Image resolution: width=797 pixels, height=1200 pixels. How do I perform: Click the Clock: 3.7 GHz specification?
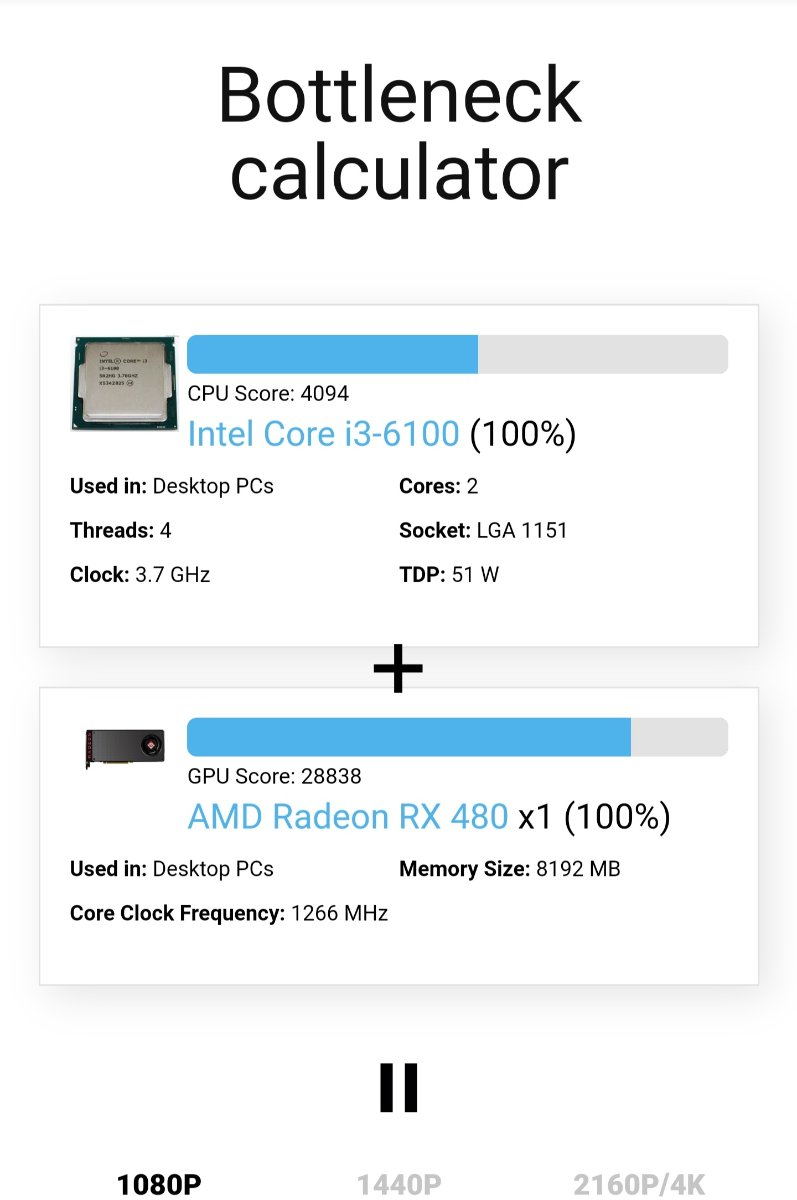pos(140,574)
